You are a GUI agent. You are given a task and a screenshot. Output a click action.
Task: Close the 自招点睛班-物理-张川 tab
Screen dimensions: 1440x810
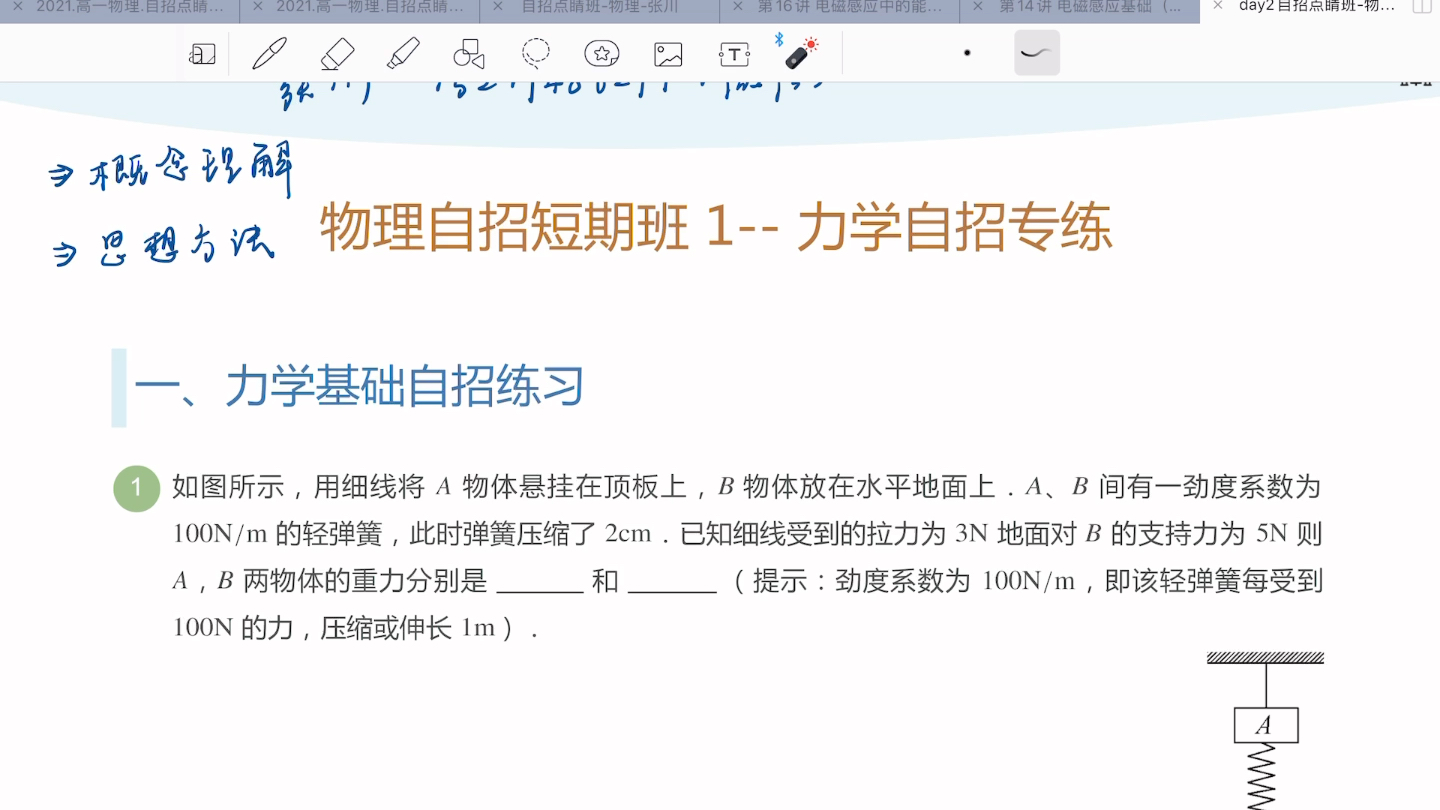497,6
